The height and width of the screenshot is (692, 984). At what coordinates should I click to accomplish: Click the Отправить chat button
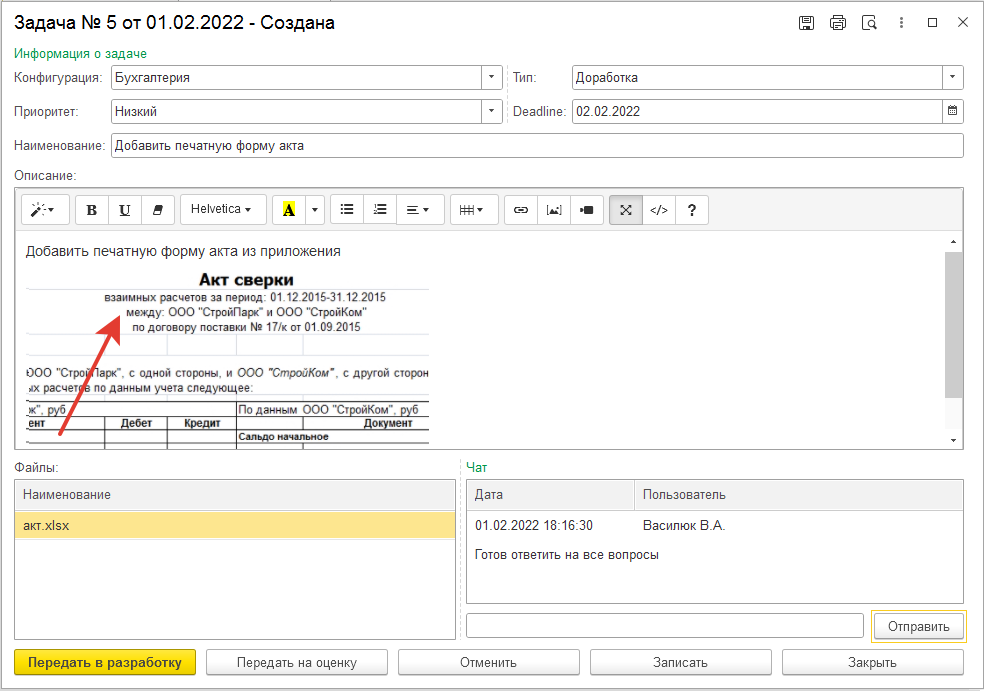[x=918, y=626]
